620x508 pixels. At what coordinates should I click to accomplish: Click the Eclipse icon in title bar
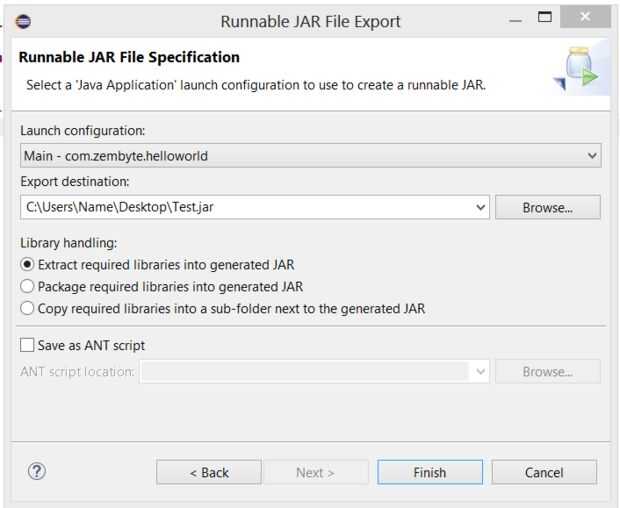pyautogui.click(x=24, y=20)
